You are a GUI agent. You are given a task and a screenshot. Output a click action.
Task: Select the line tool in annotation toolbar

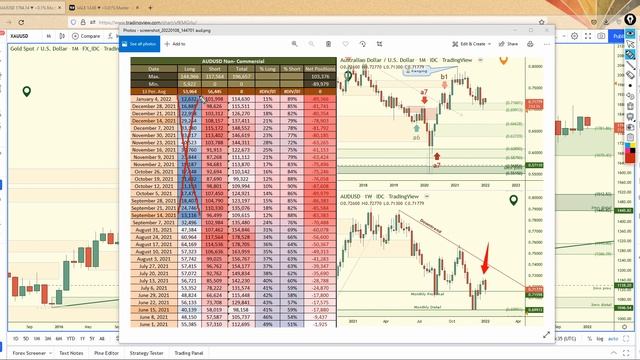point(630,64)
